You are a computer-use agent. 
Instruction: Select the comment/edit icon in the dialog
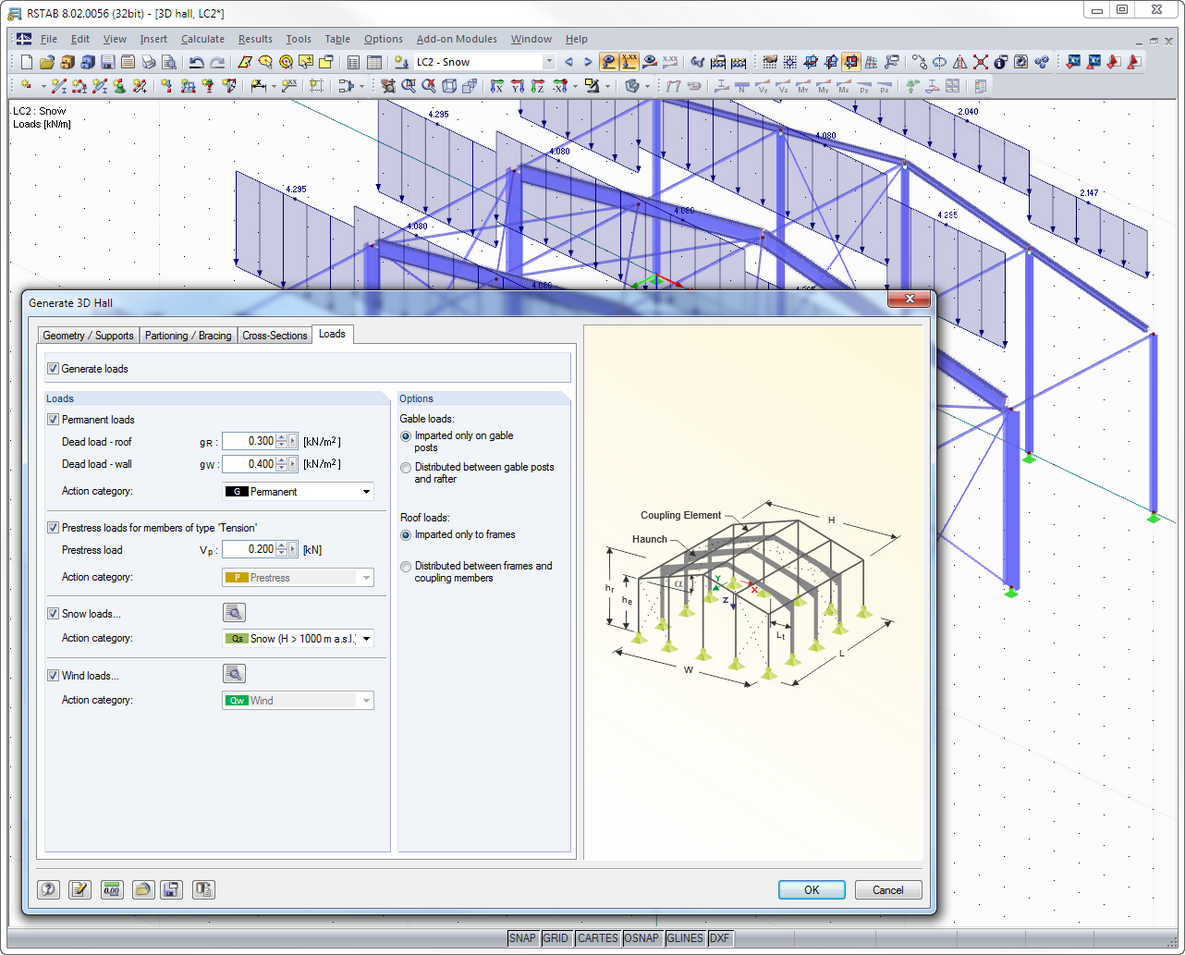point(79,889)
